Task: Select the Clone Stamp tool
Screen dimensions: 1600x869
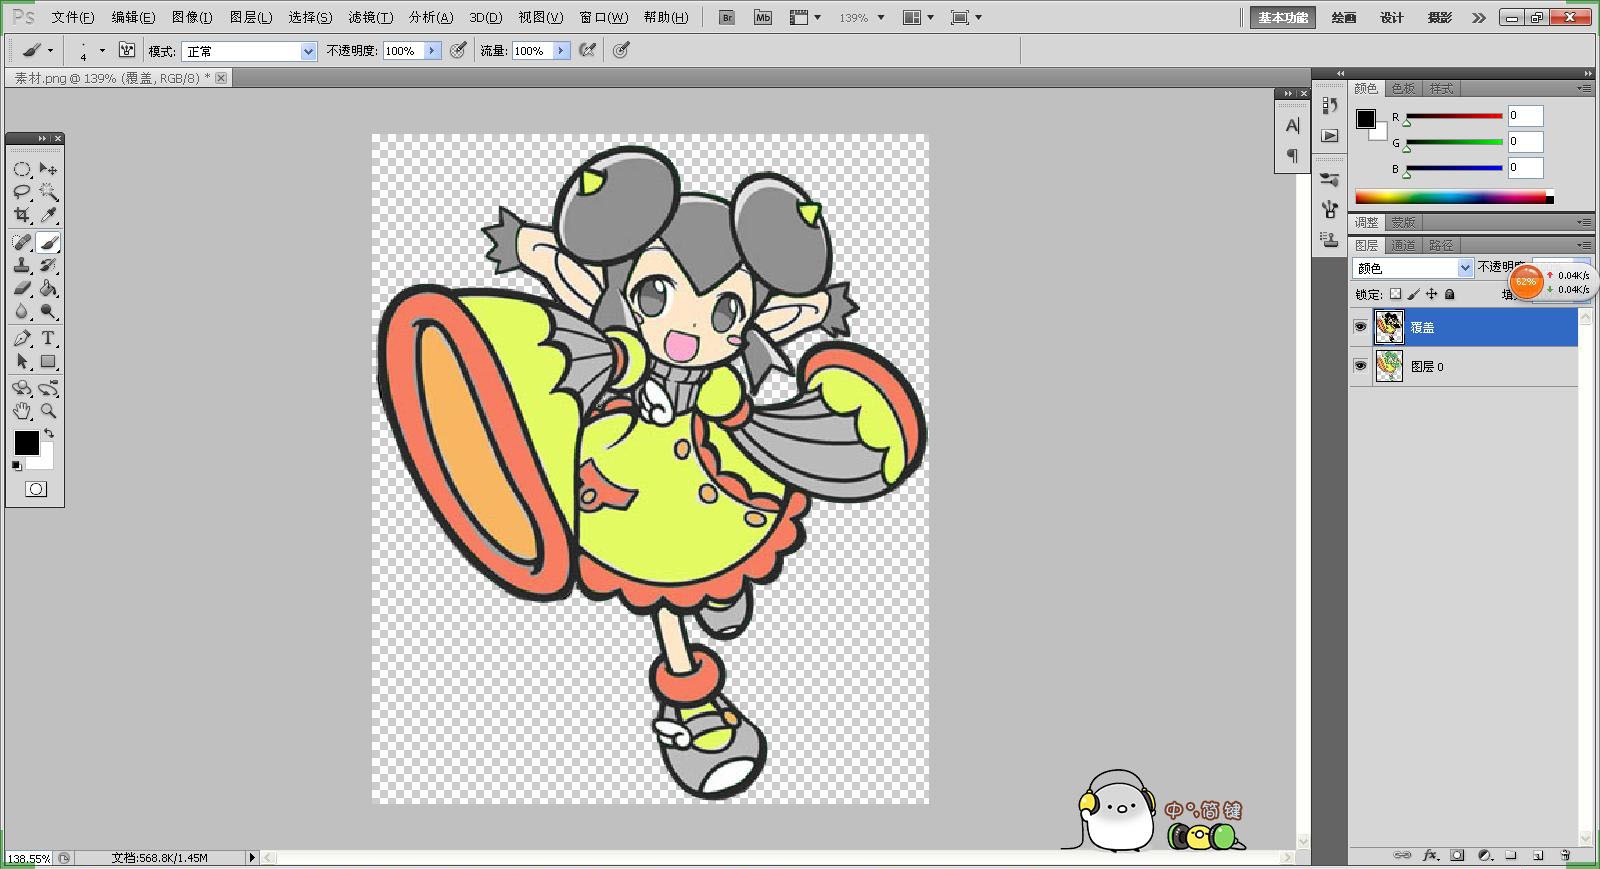Action: point(22,265)
